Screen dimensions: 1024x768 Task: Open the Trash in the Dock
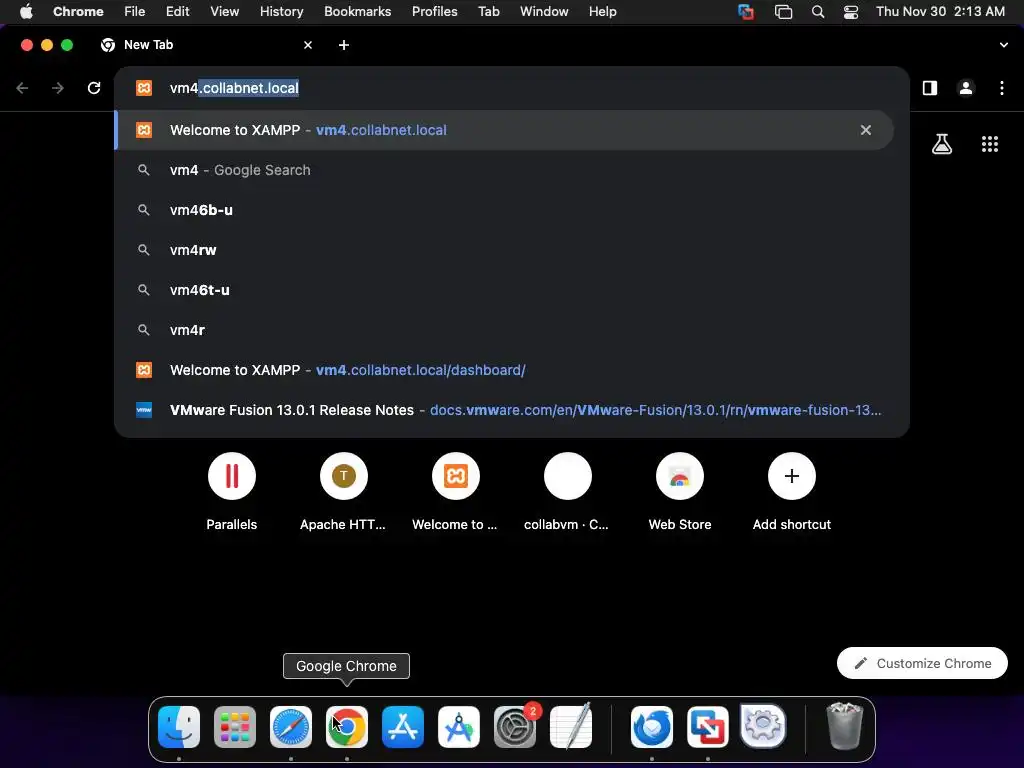[844, 725]
